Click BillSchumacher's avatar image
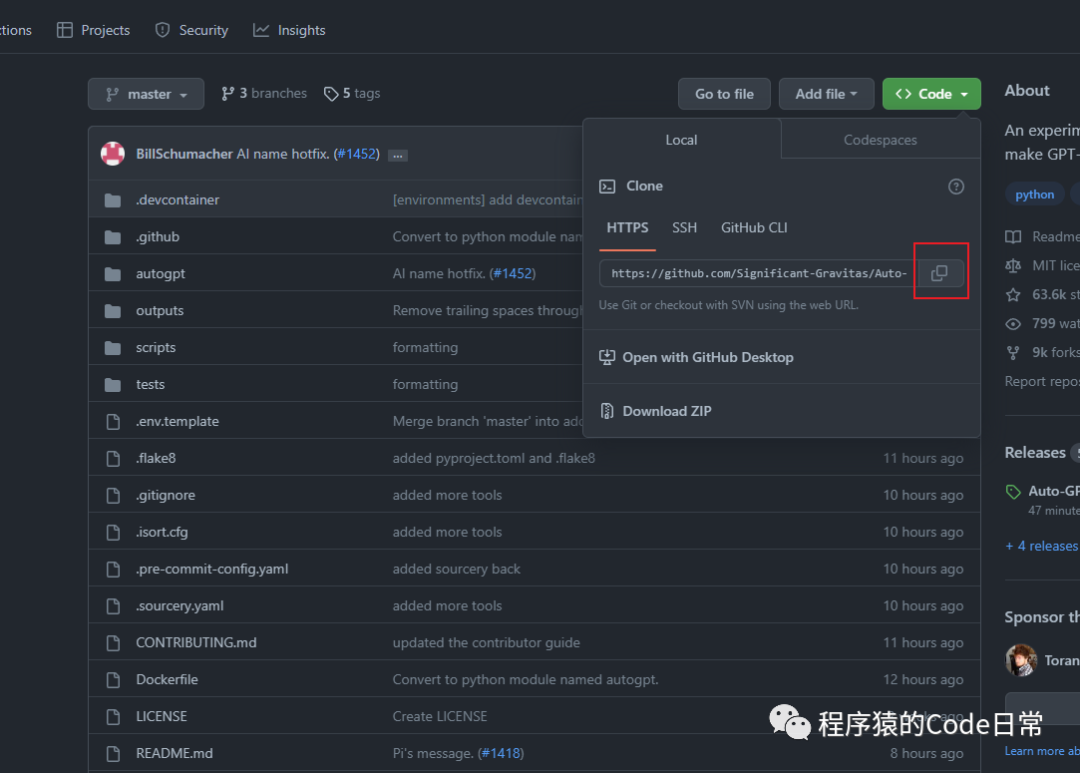This screenshot has width=1080, height=773. tap(113, 154)
